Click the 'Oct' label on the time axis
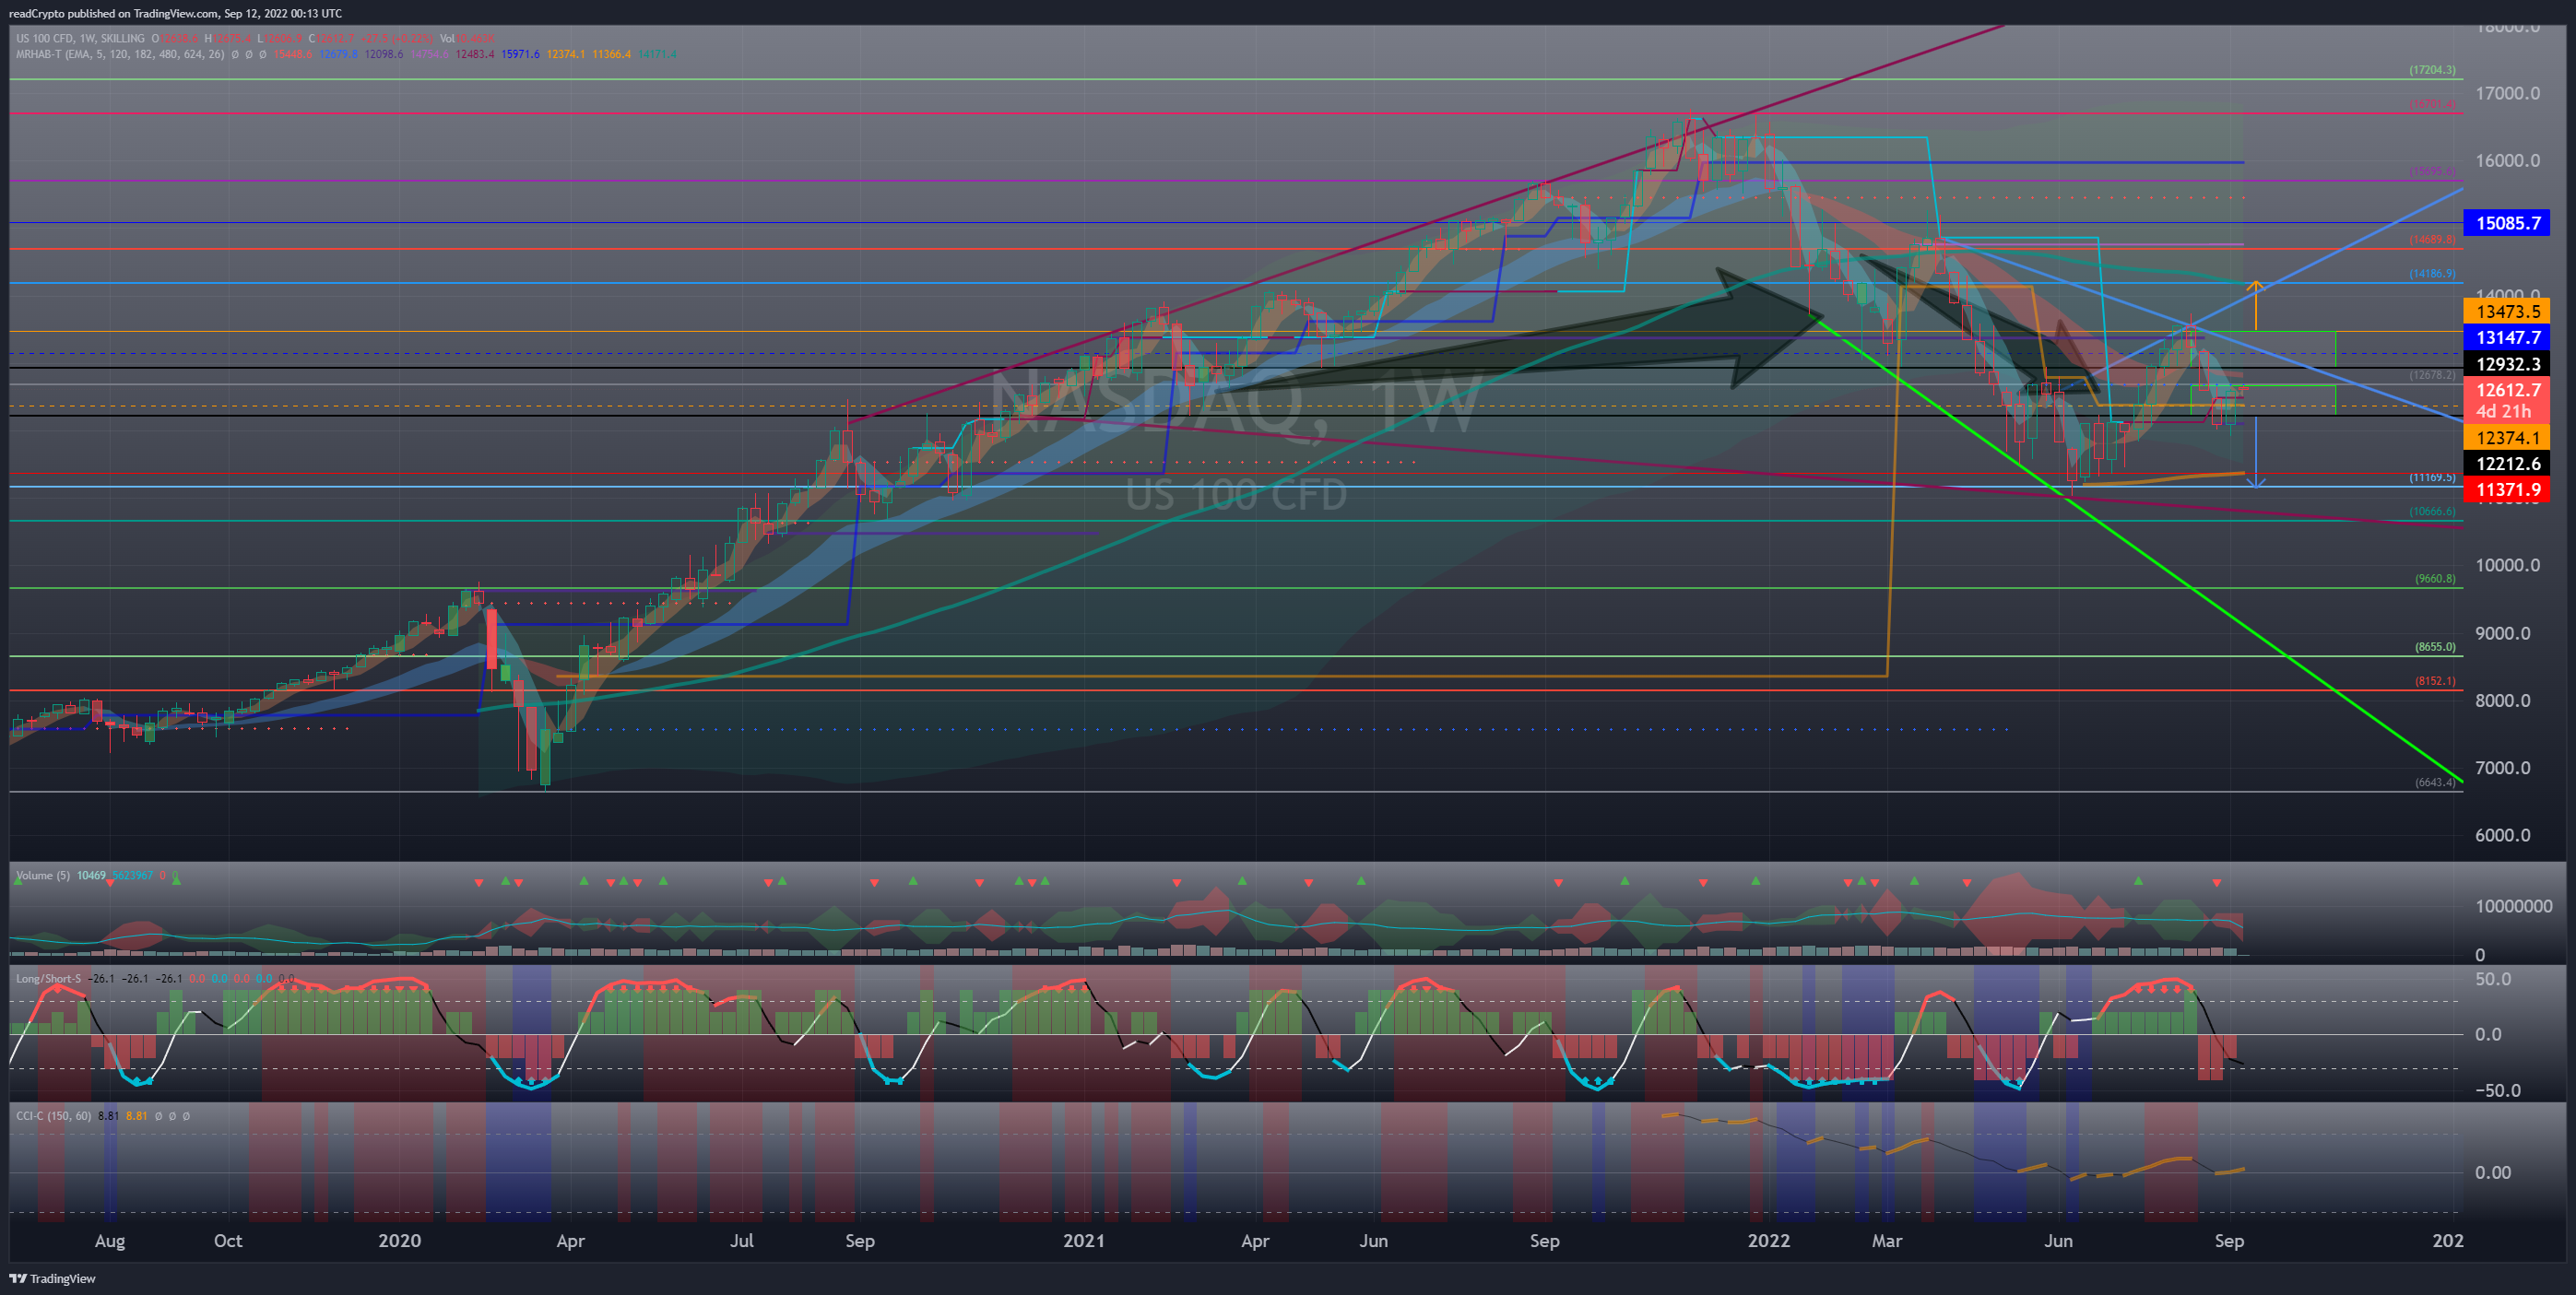 point(228,1241)
